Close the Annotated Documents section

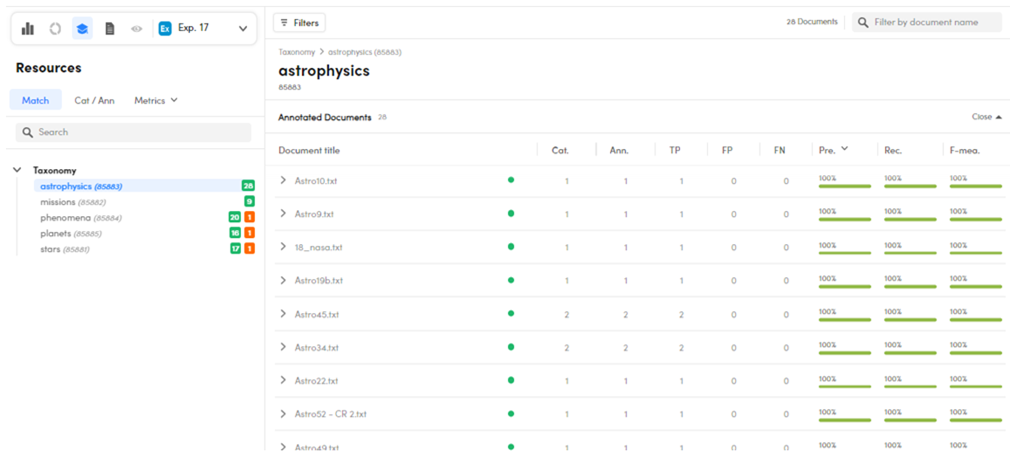(x=981, y=117)
